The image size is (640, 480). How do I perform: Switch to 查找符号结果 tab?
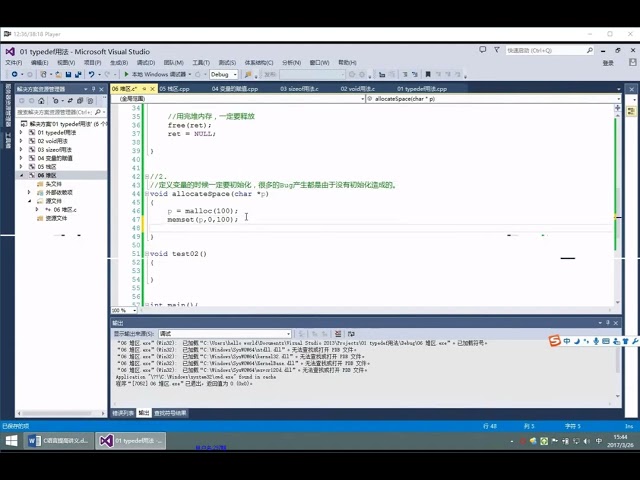[170, 413]
